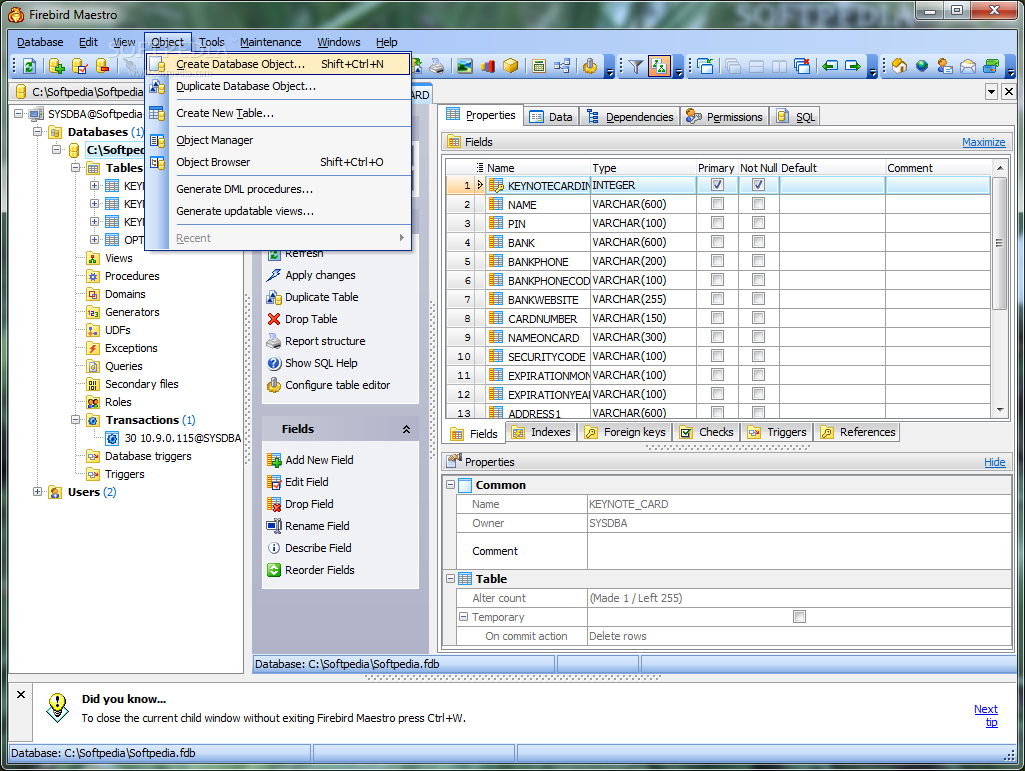Click the refresh icon in the main toolbar

(29, 66)
